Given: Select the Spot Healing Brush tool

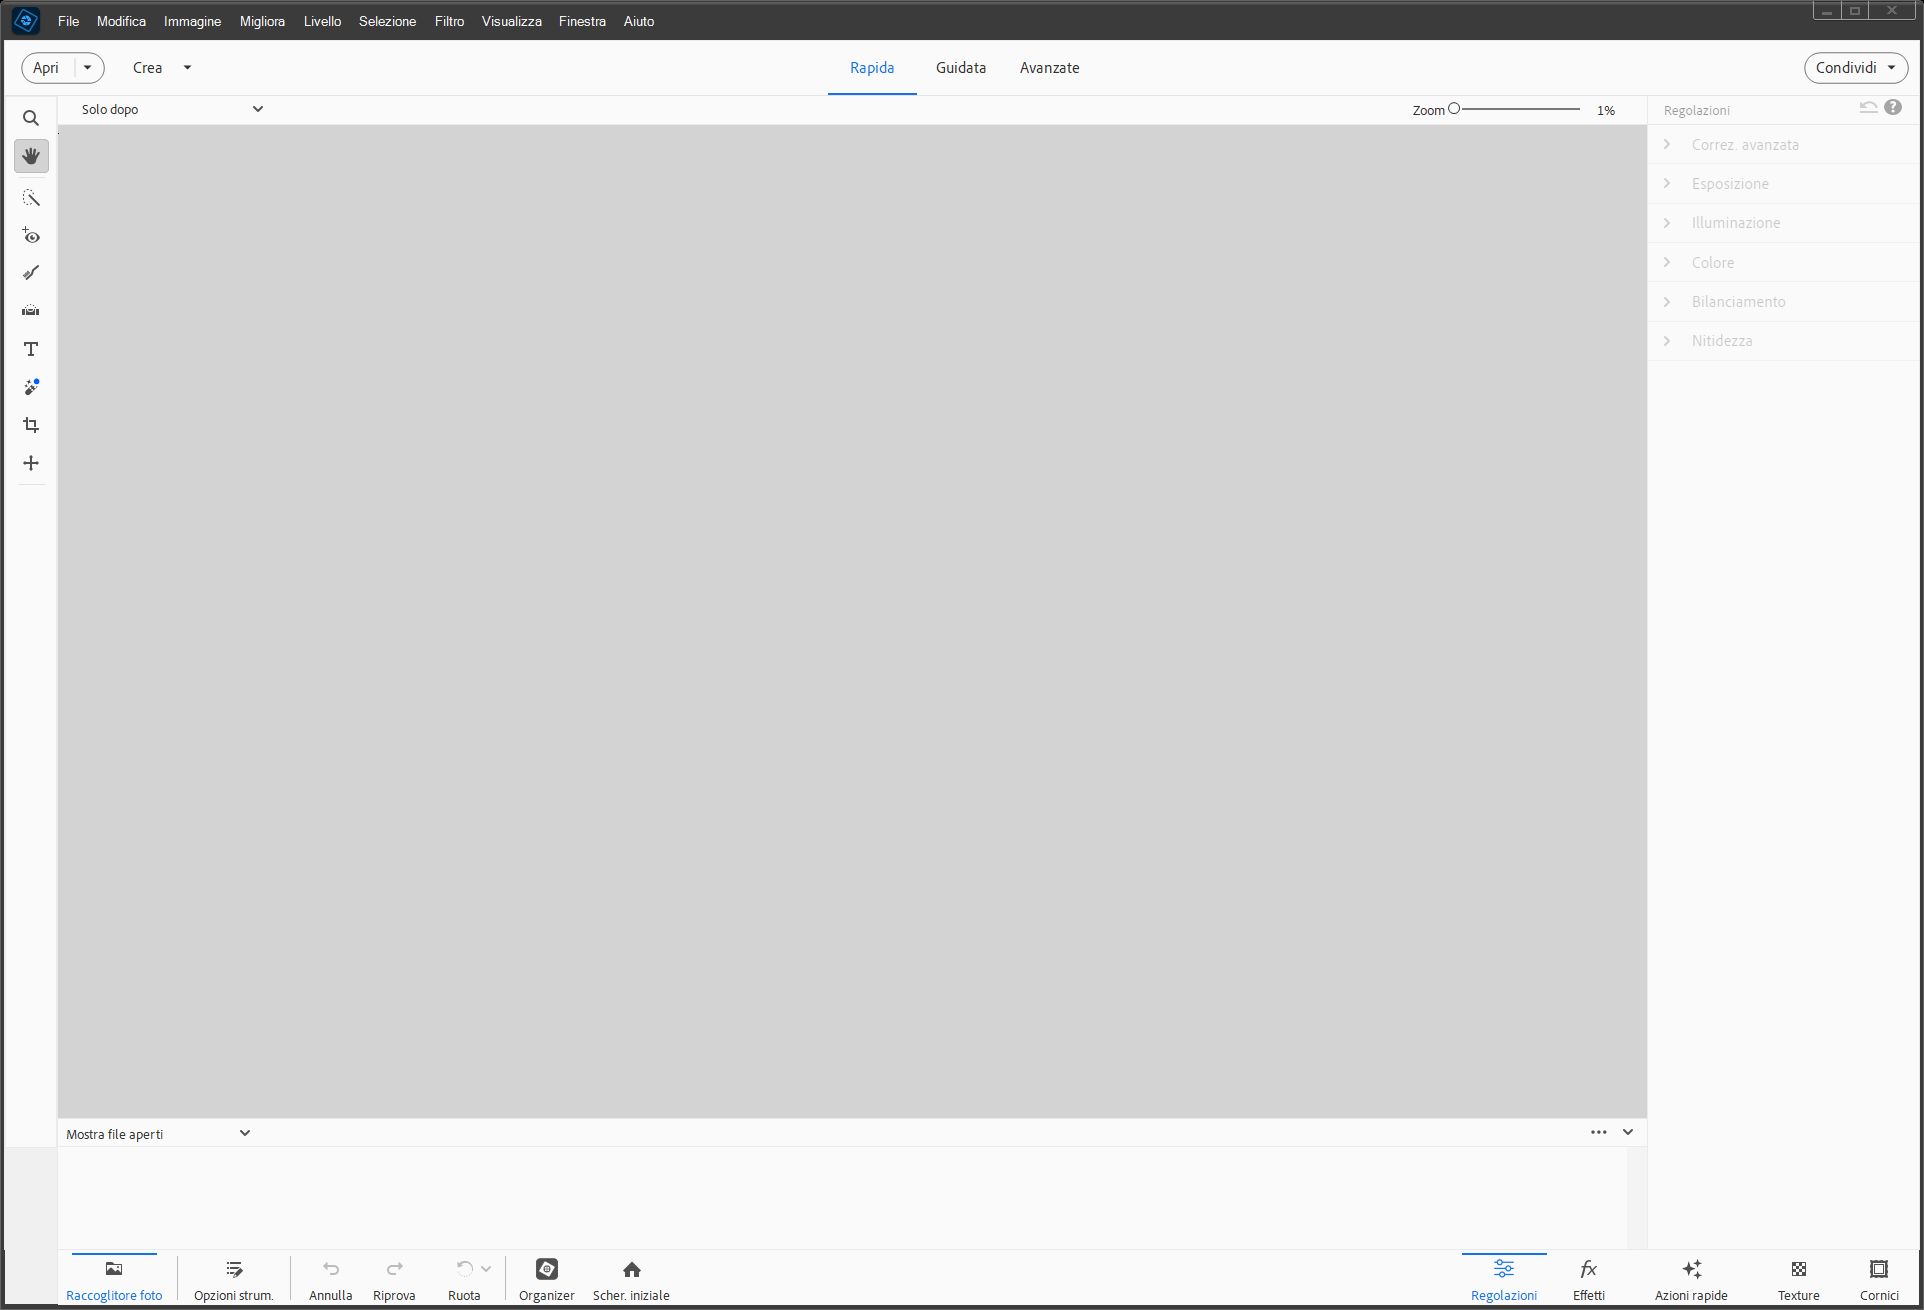Looking at the screenshot, I should click(x=31, y=387).
